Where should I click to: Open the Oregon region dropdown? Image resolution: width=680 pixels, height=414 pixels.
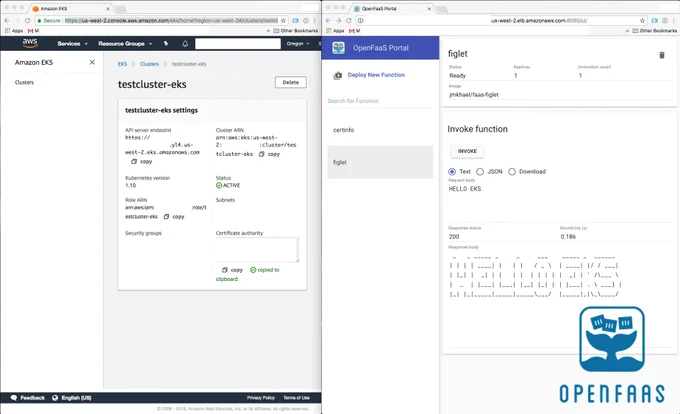coord(298,44)
